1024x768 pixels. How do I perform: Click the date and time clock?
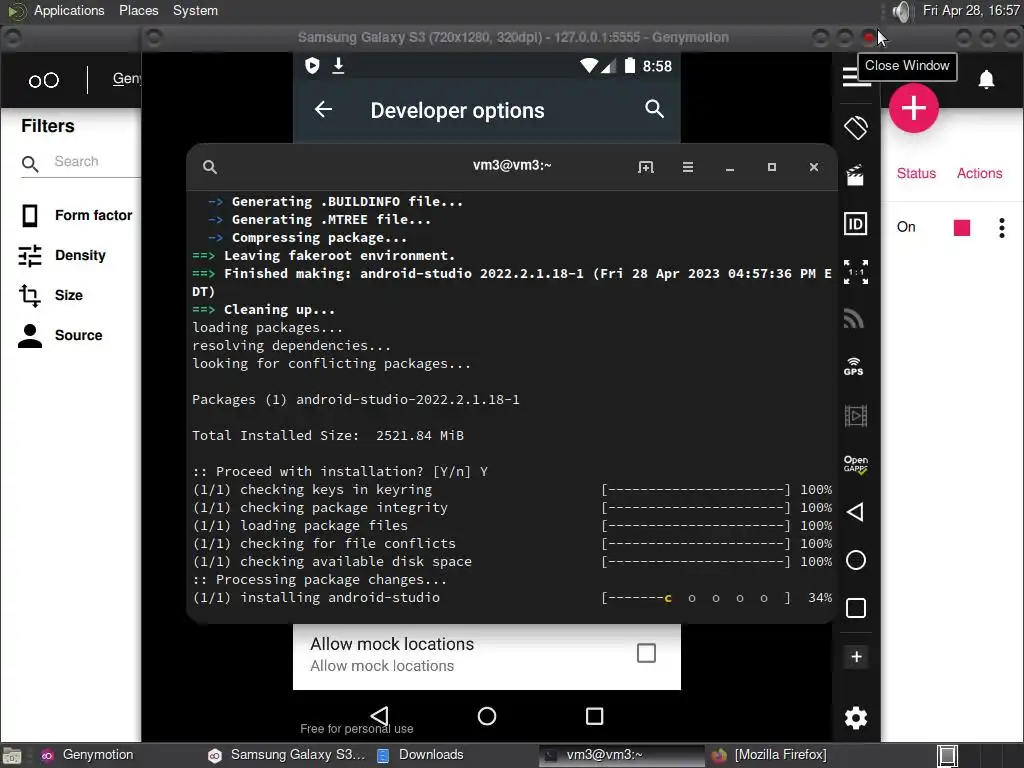971,10
